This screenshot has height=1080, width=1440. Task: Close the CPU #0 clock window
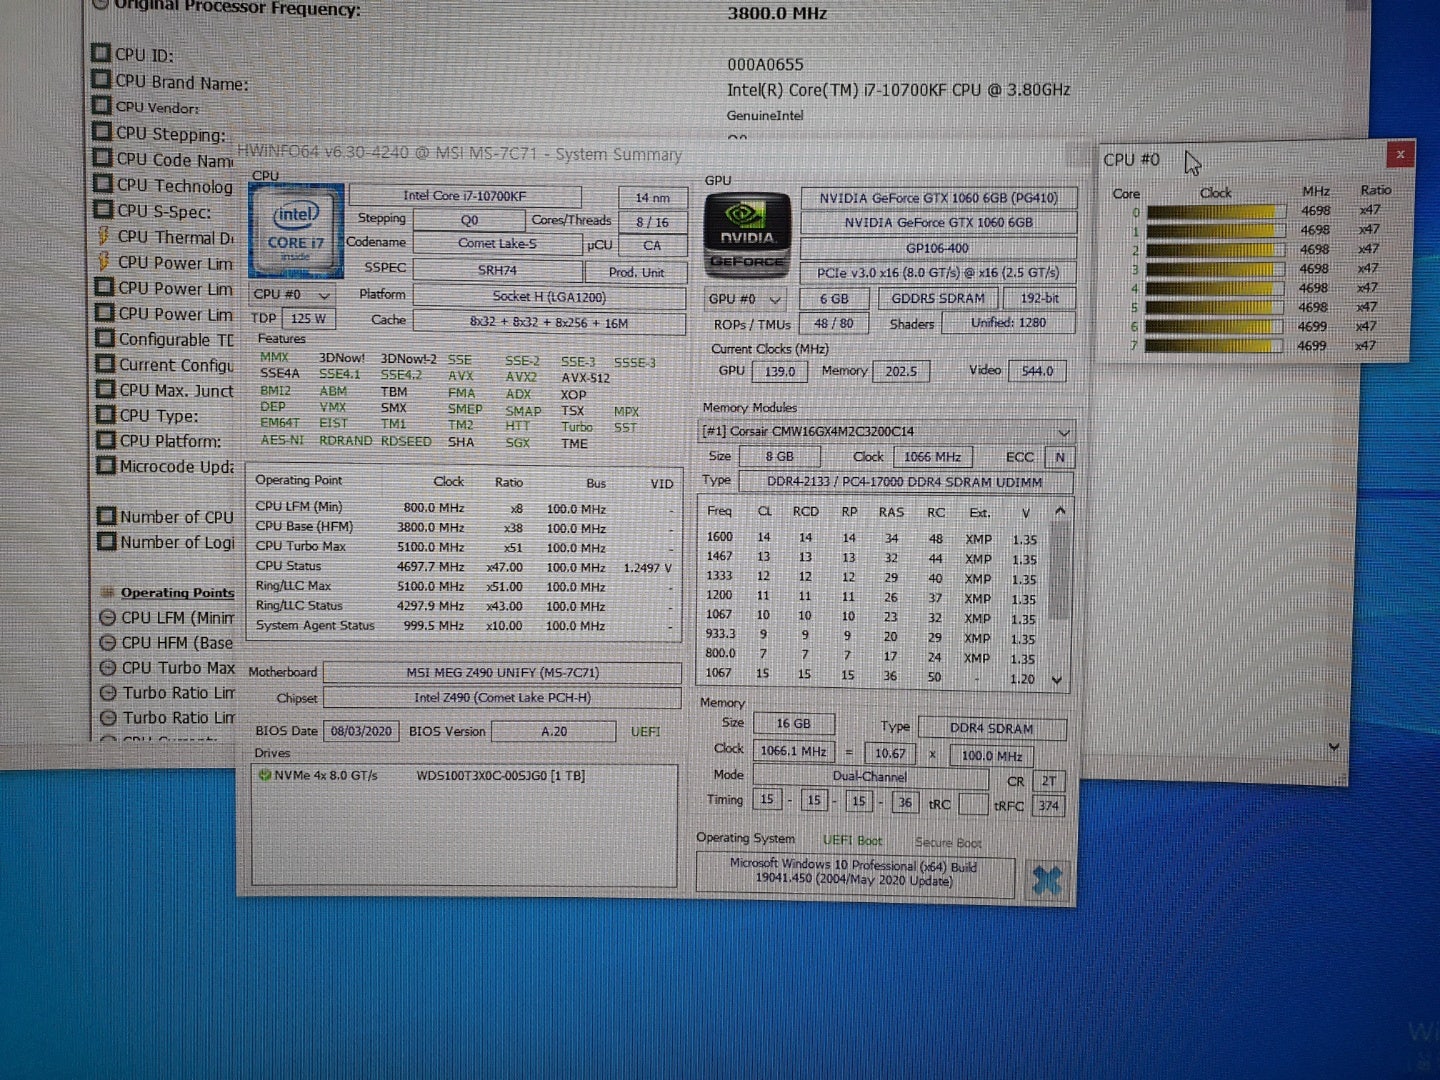(1400, 154)
